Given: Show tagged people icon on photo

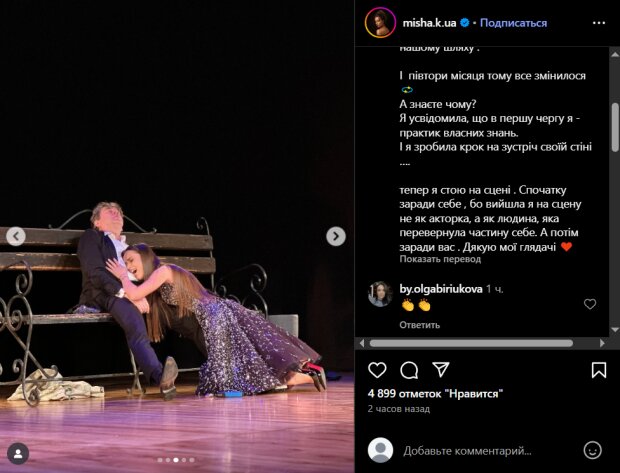Looking at the screenshot, I should coord(18,453).
